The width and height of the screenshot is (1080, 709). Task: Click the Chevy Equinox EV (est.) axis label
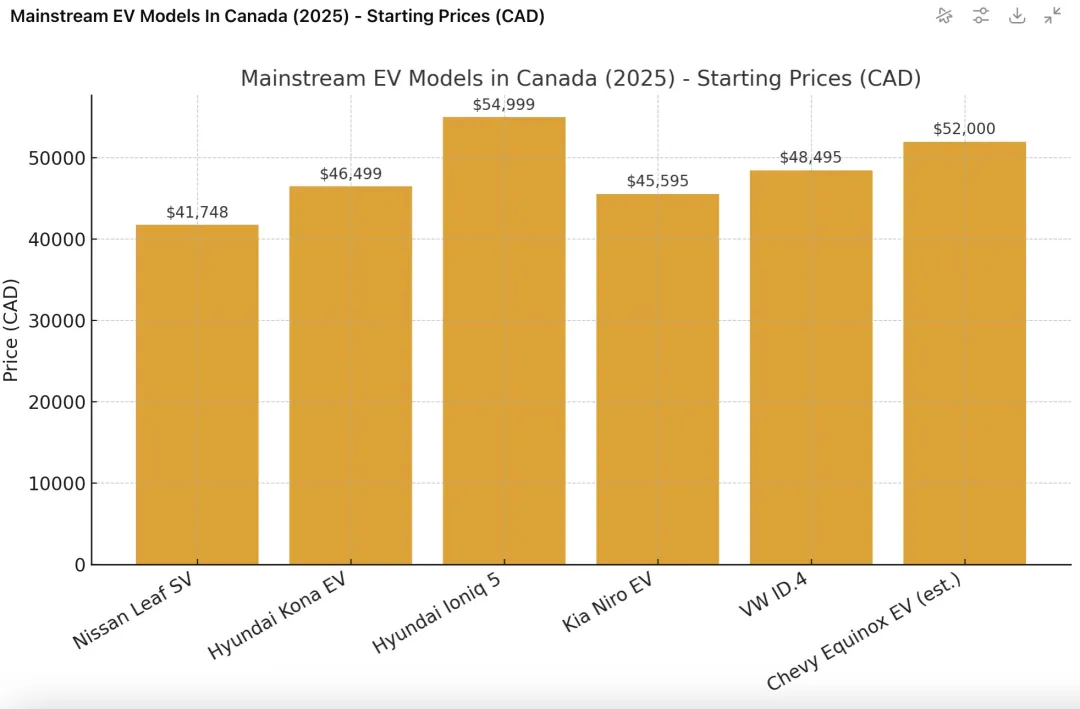point(864,631)
